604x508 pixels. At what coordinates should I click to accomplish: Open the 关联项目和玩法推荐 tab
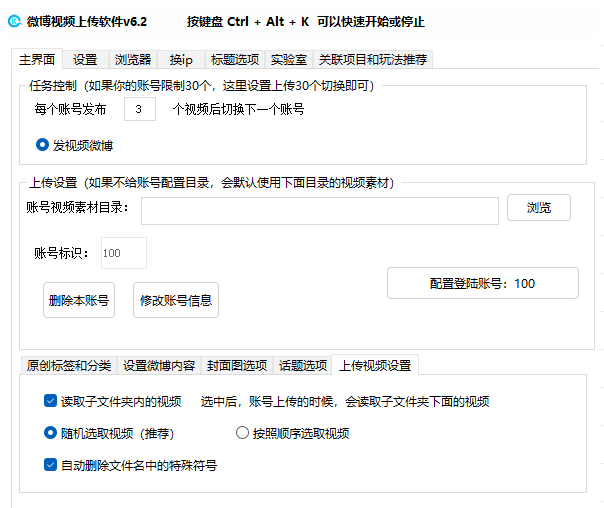pyautogui.click(x=373, y=60)
